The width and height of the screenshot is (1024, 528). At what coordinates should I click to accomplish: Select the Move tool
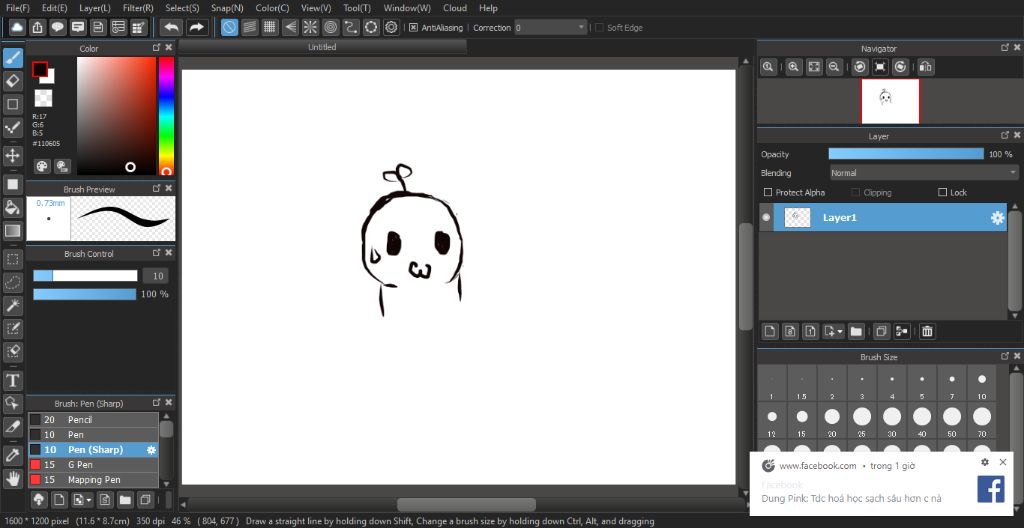(x=12, y=156)
